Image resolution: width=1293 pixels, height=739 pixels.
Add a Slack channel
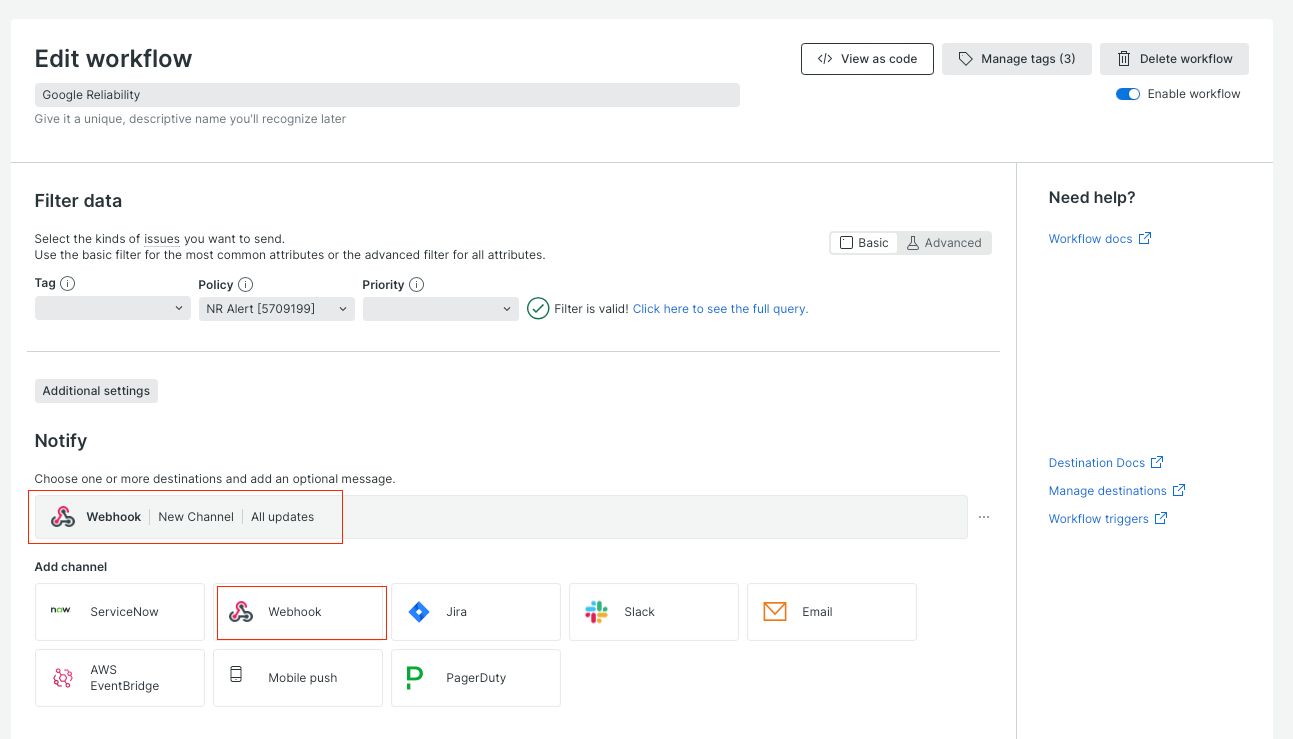pyautogui.click(x=654, y=612)
